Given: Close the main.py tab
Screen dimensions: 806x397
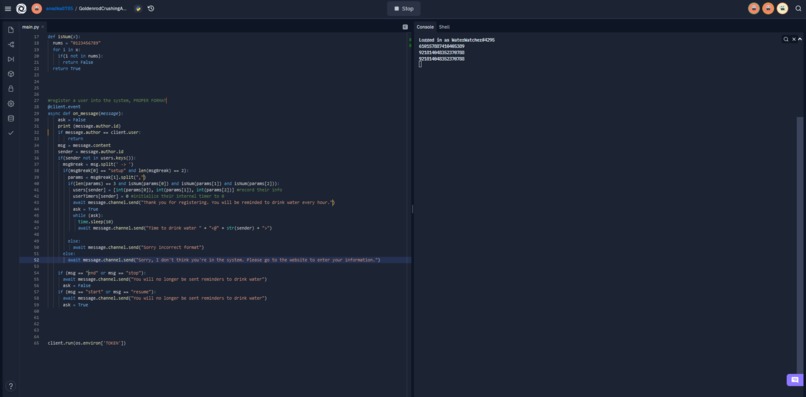Looking at the screenshot, I should (43, 27).
